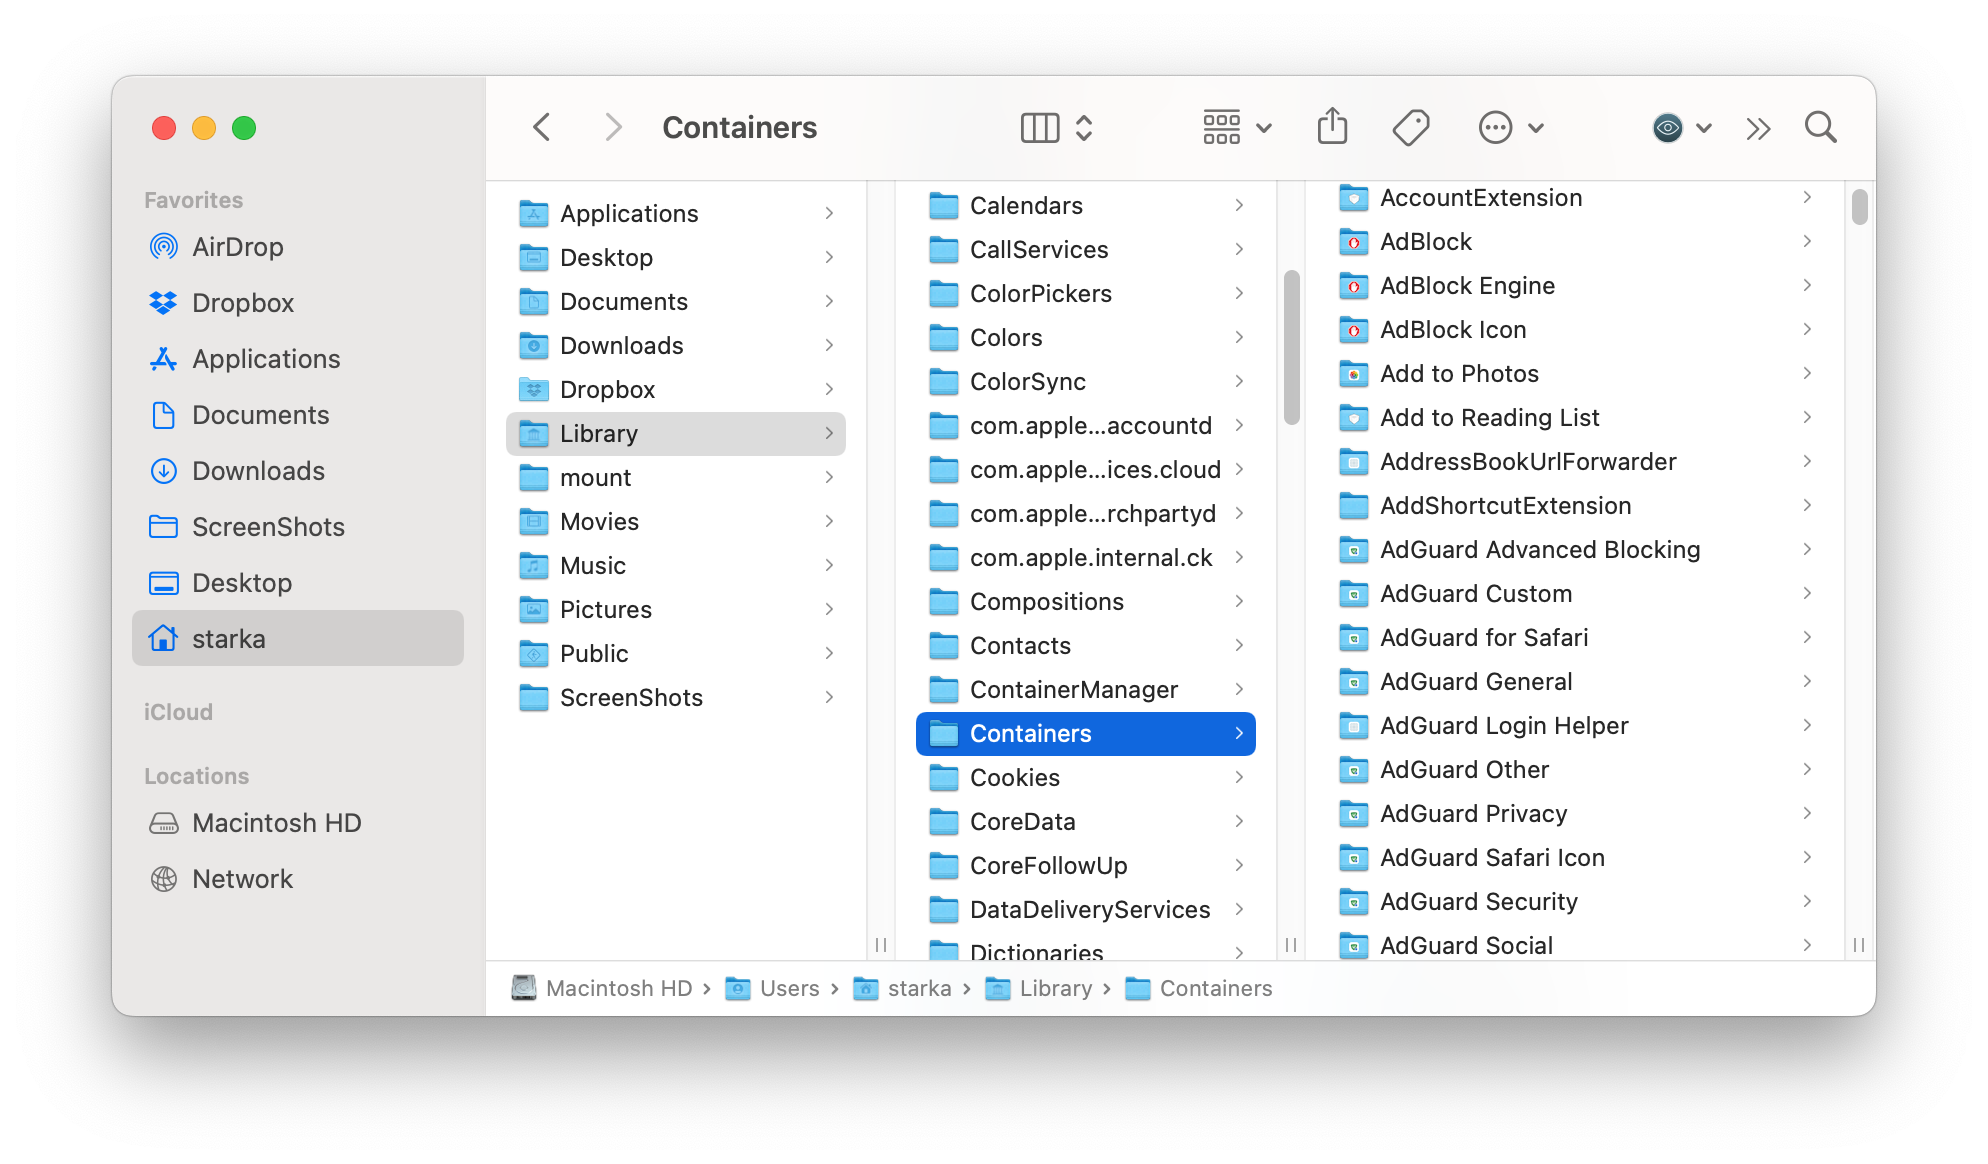Select the CoreFollowUp folder

coord(1086,866)
